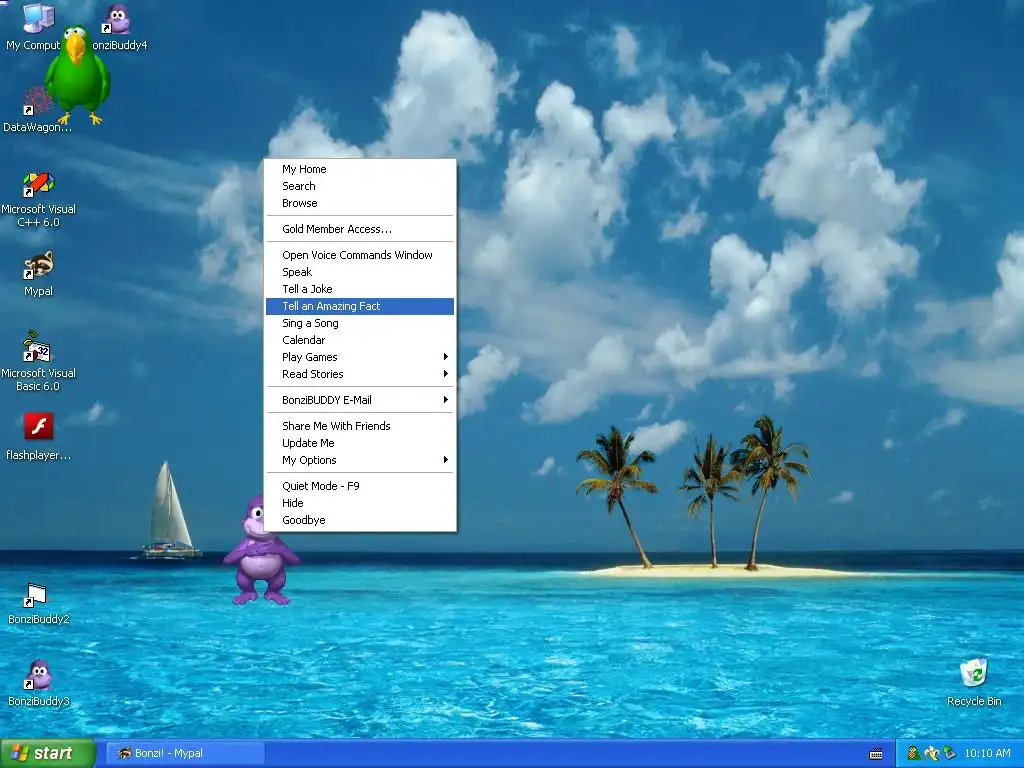
Task: Choose Speak from the context menu
Action: pyautogui.click(x=360, y=272)
